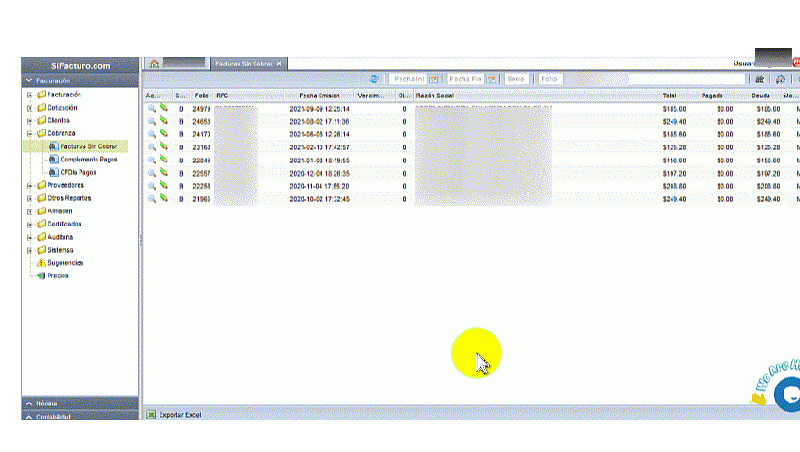Click the Excel icon beside Exportar Excel
Viewport: 800px width, 452px height.
pyautogui.click(x=151, y=414)
